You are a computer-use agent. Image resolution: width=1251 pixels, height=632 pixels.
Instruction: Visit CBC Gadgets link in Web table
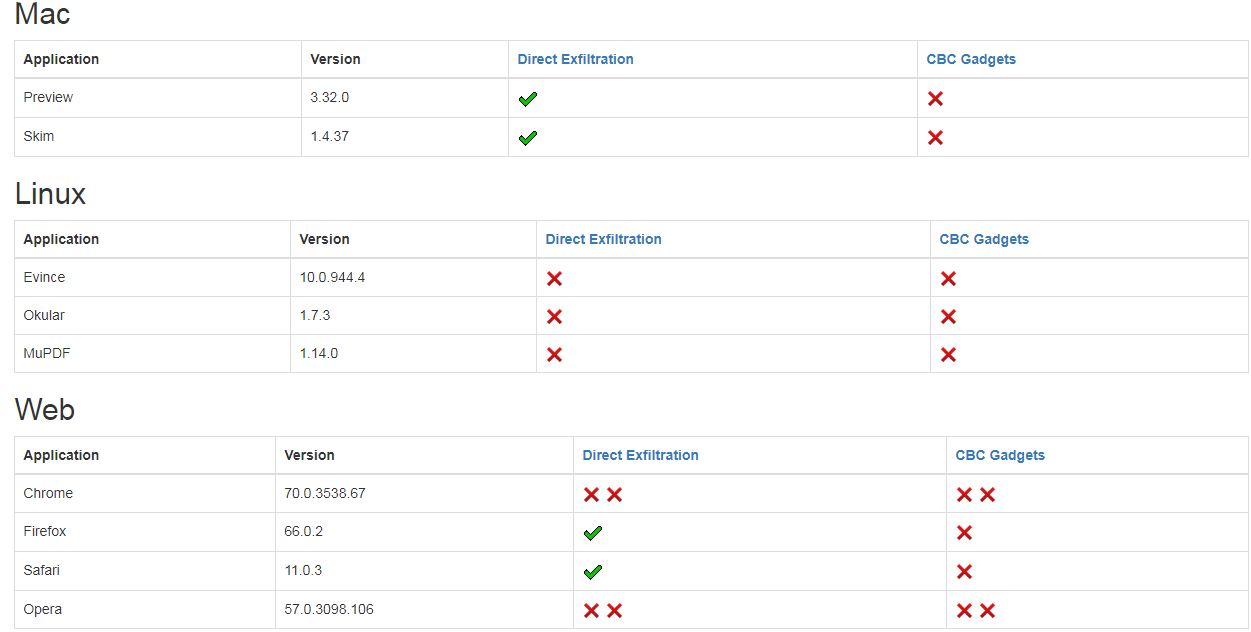click(x=1000, y=455)
